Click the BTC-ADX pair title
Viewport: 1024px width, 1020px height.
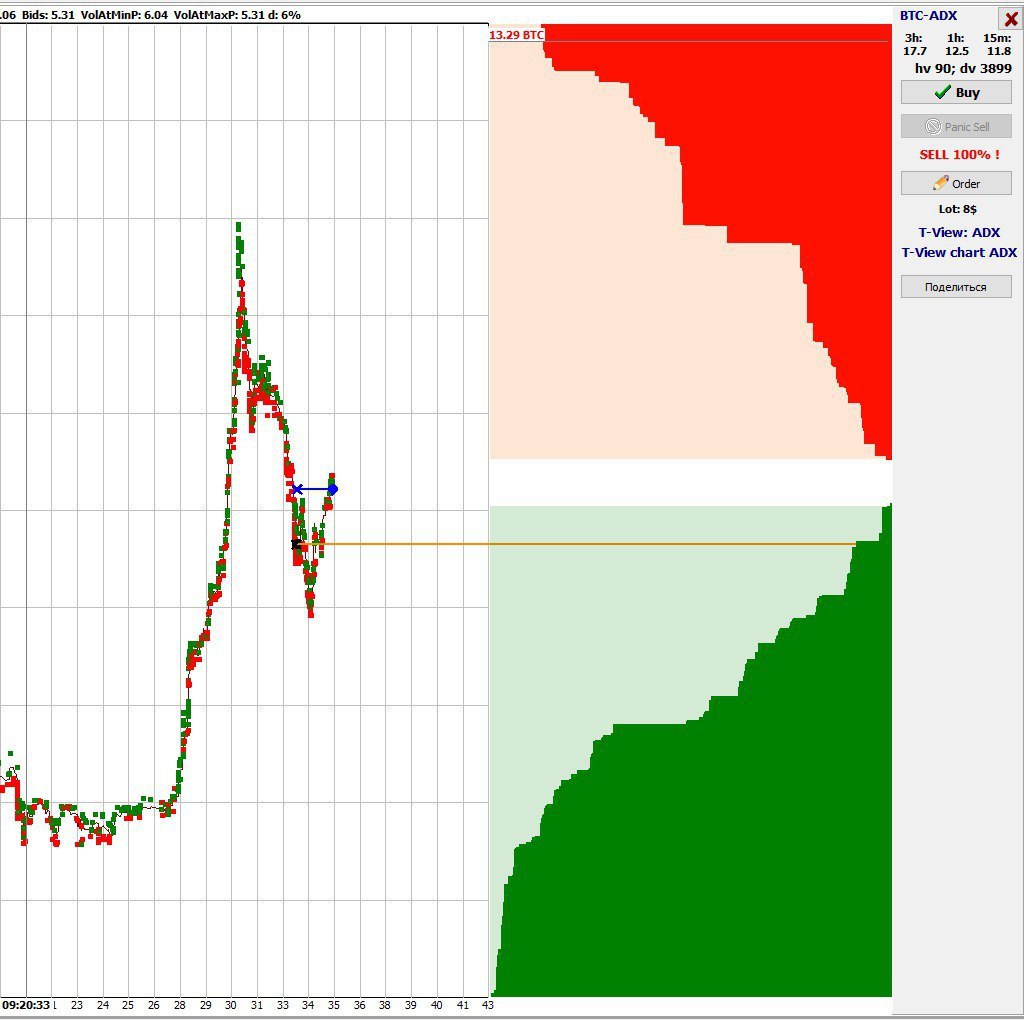coord(928,16)
